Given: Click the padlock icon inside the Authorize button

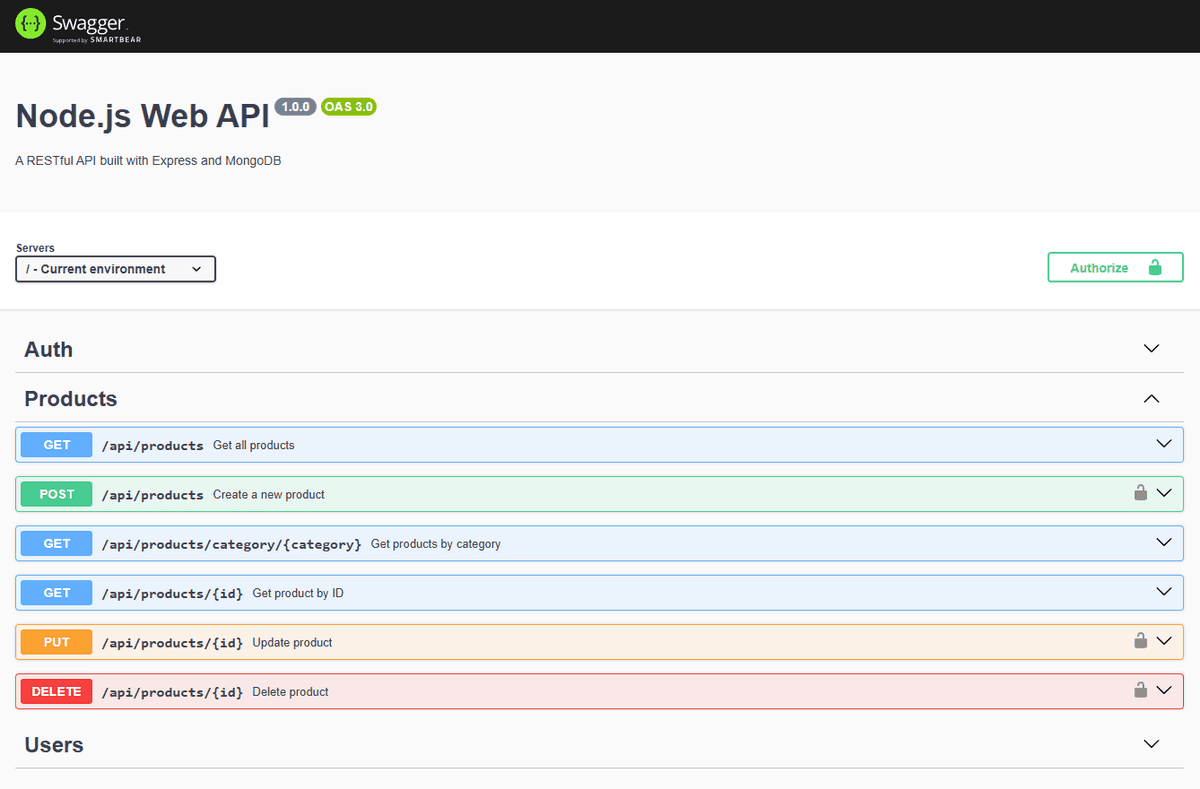Looking at the screenshot, I should [1154, 268].
